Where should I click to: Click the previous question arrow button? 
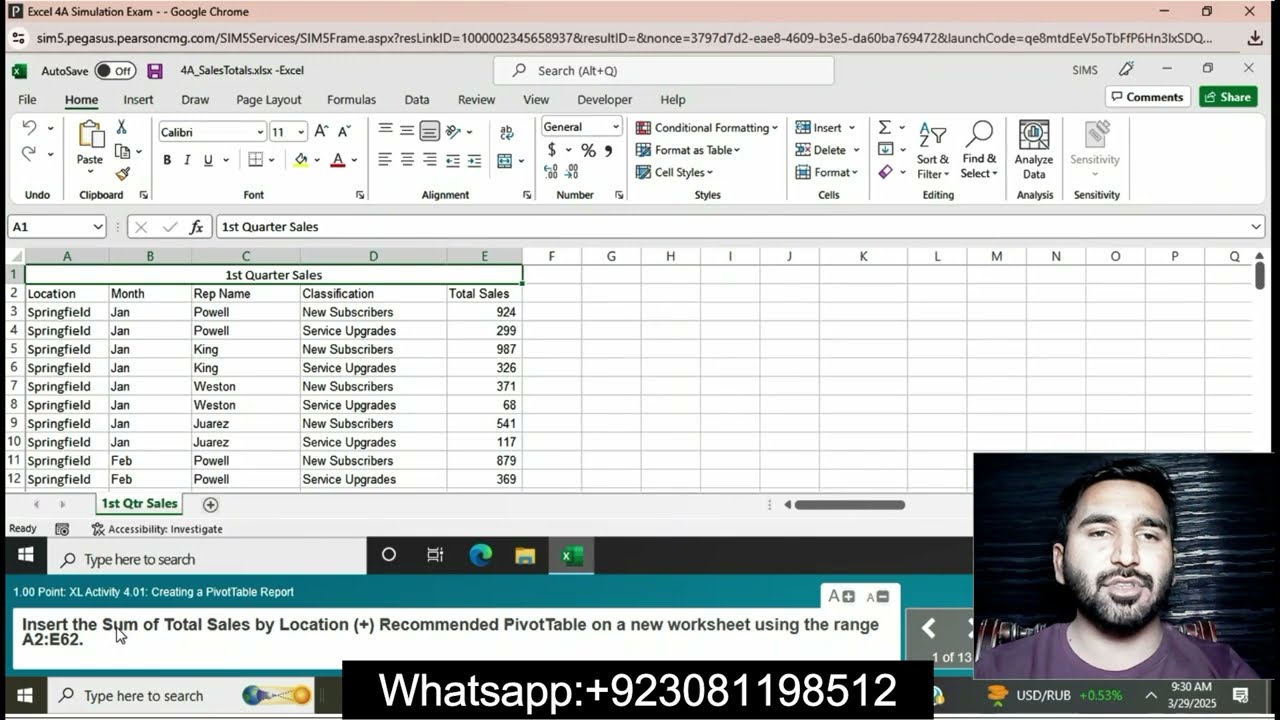click(928, 628)
